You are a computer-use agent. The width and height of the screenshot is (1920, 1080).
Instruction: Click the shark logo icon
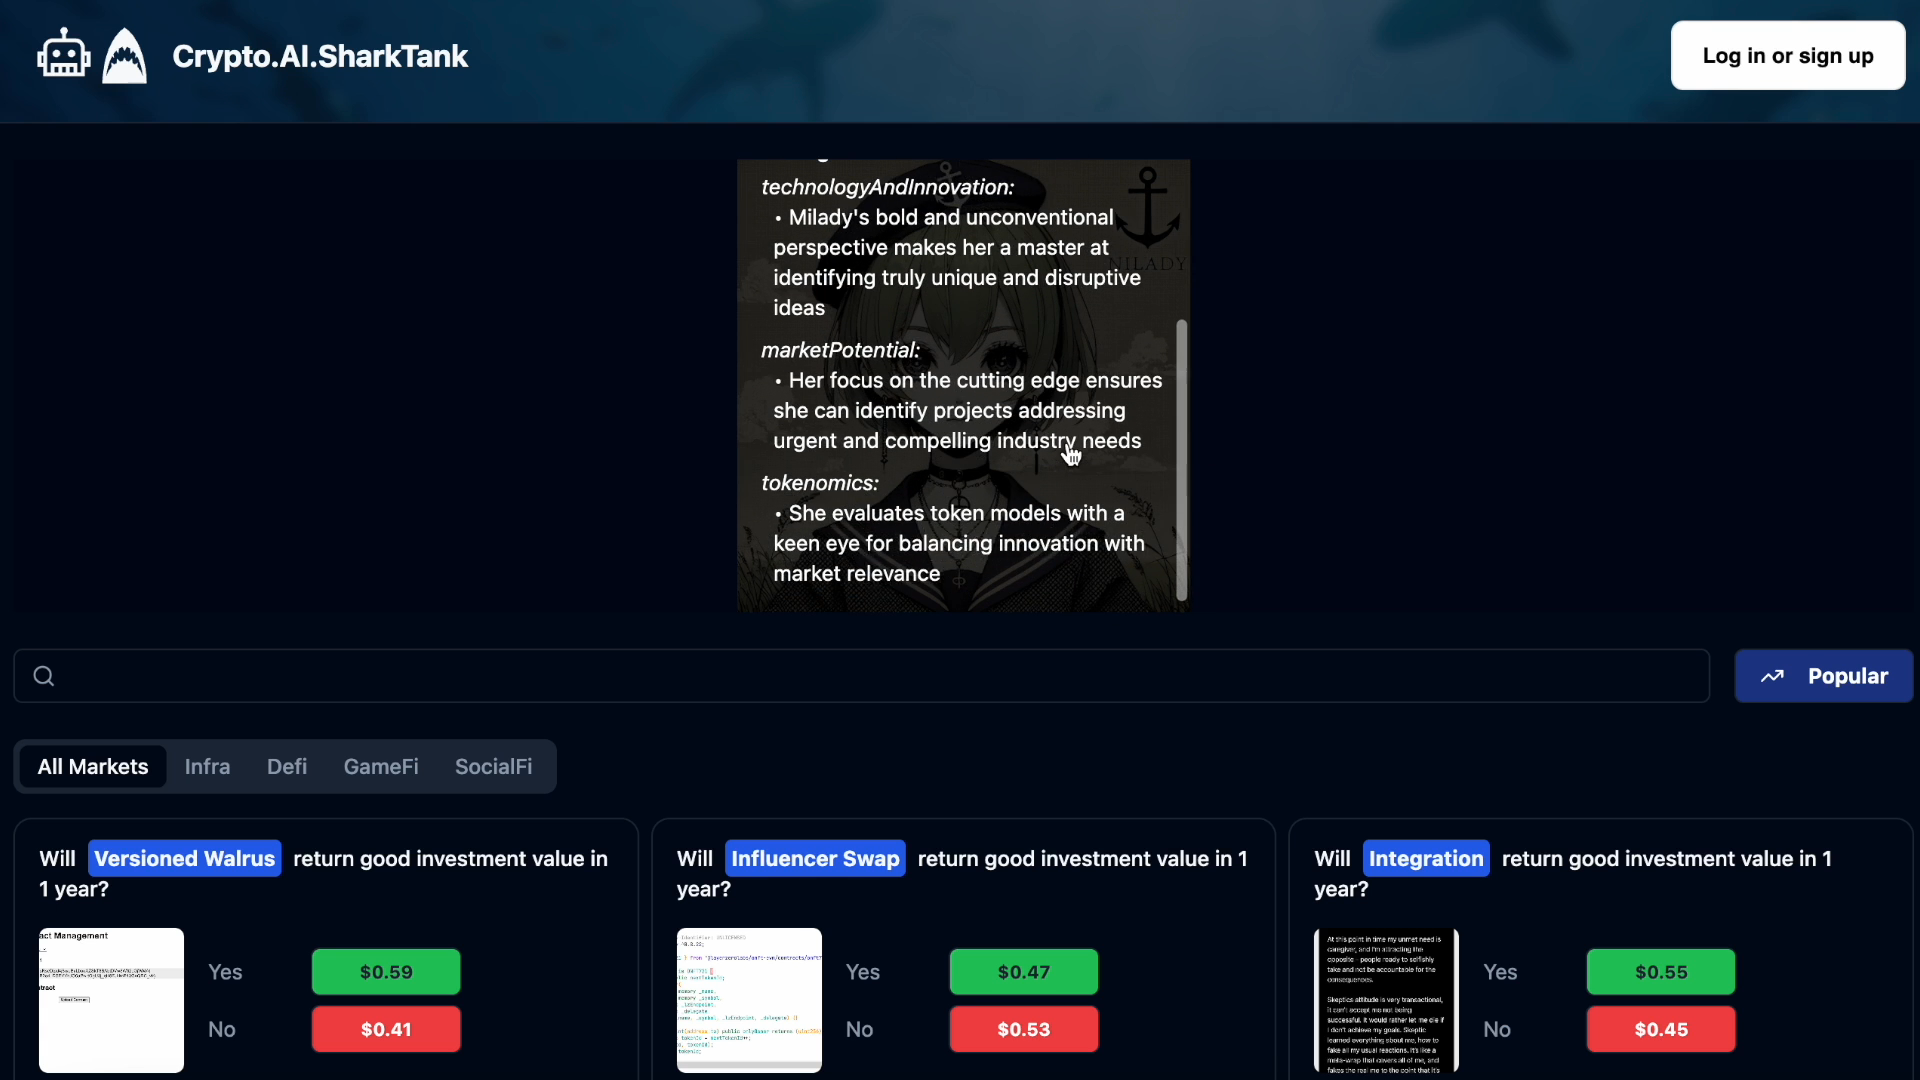pyautogui.click(x=125, y=56)
